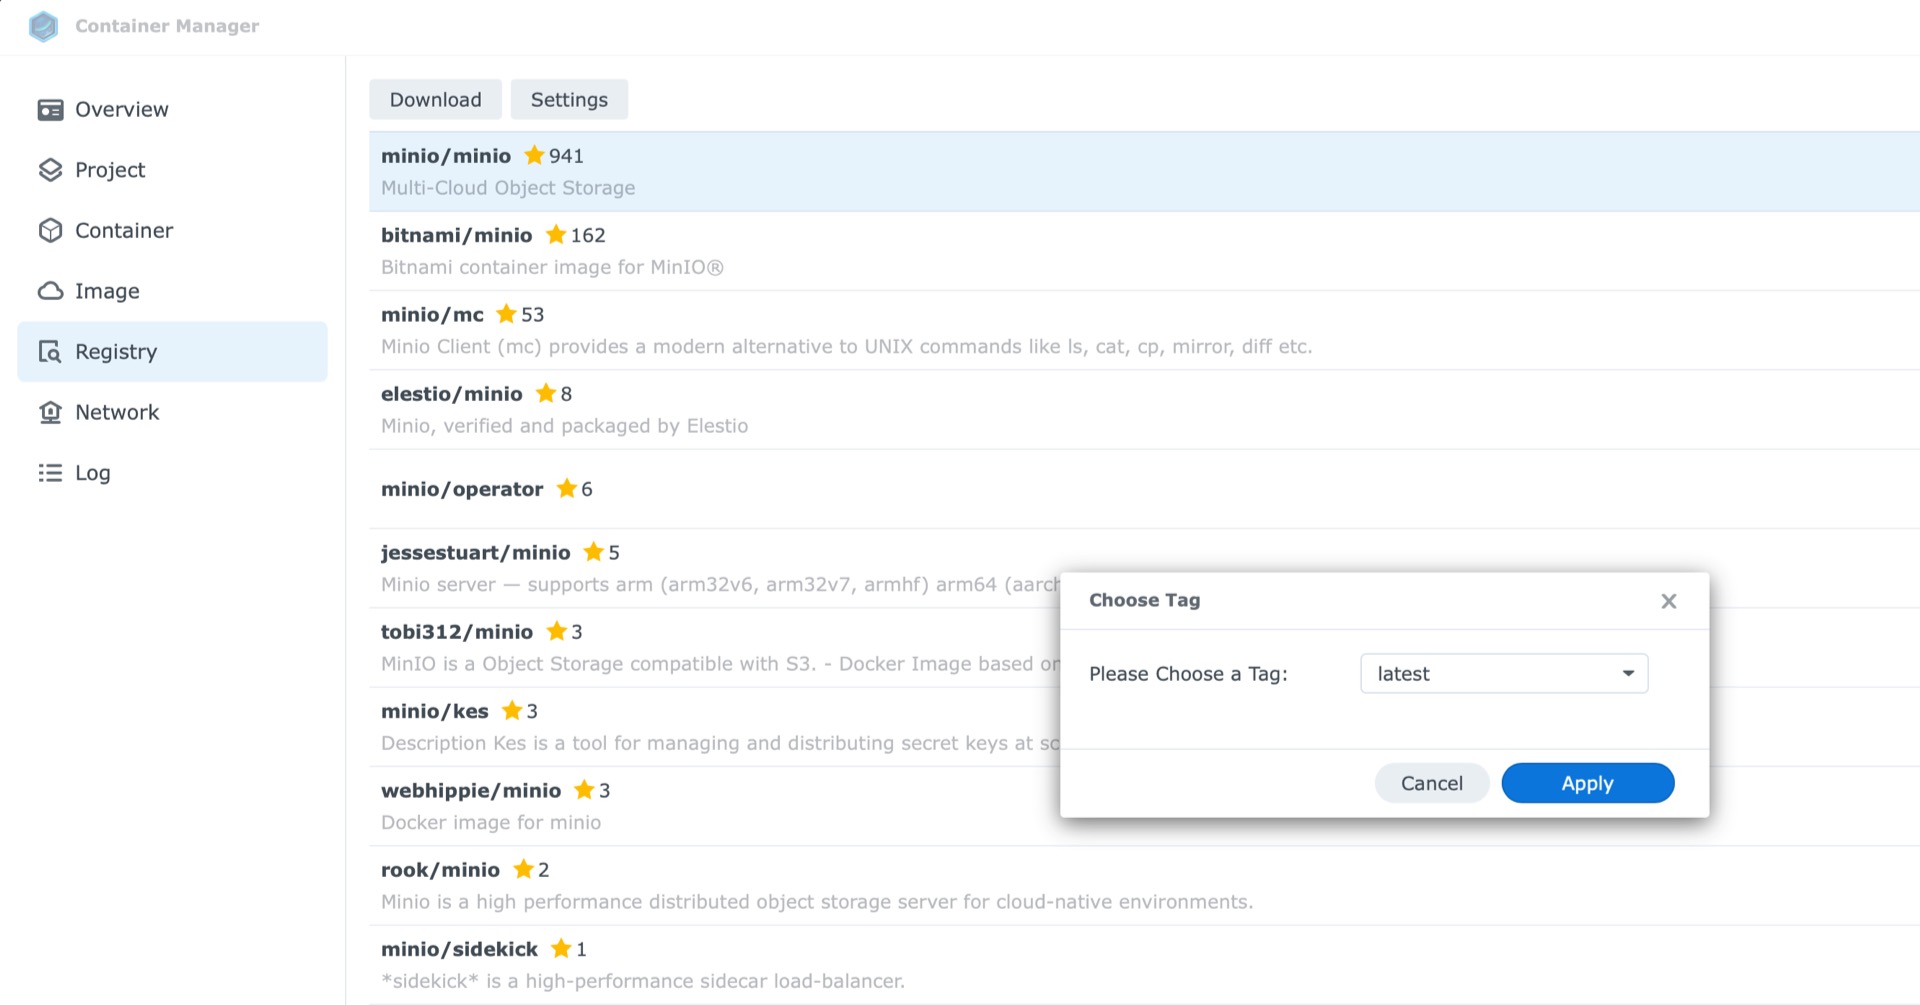The width and height of the screenshot is (1920, 1005).
Task: Click the Image cloud icon
Action: [x=50, y=291]
